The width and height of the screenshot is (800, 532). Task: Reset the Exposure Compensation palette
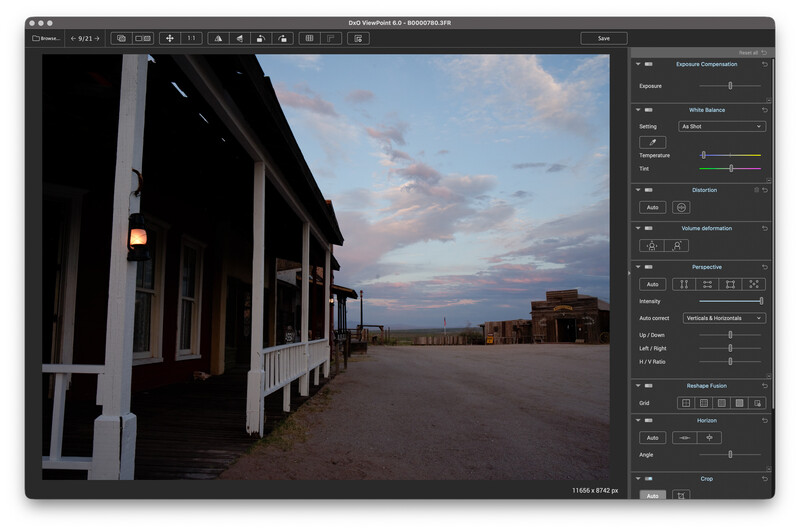point(764,64)
